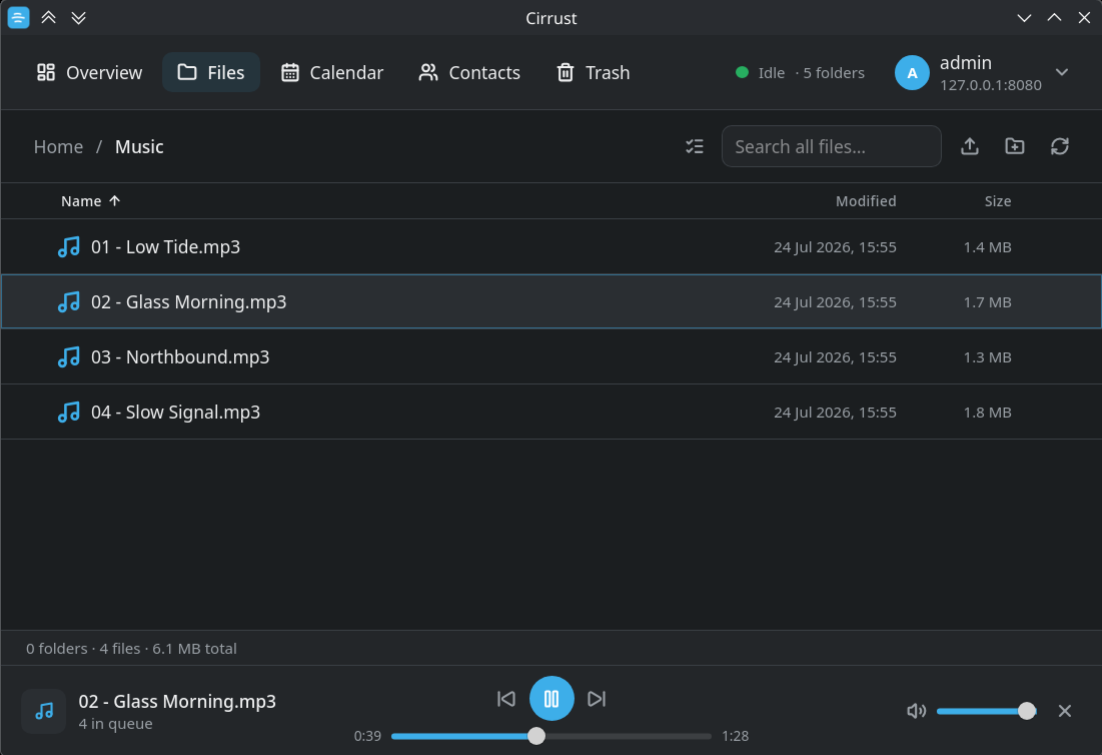Image resolution: width=1102 pixels, height=755 pixels.
Task: Click the volume slider handle
Action: click(1027, 711)
